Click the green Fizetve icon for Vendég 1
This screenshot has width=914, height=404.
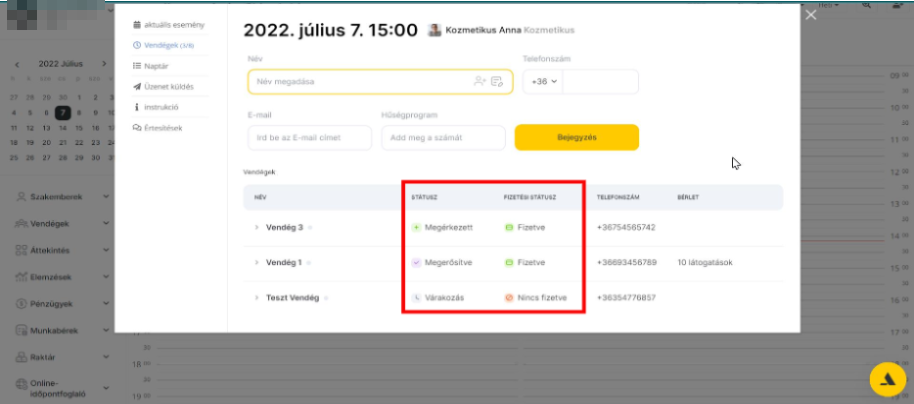tap(509, 262)
